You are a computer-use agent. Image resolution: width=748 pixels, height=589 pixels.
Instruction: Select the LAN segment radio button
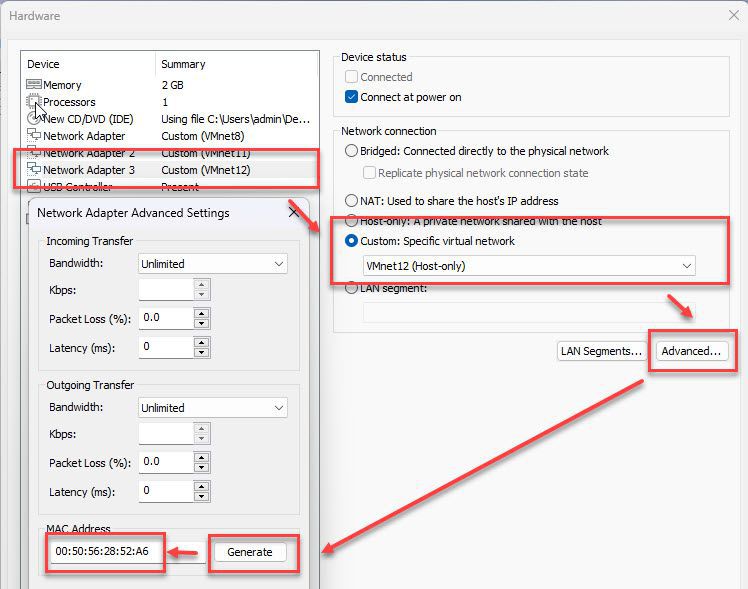(351, 288)
